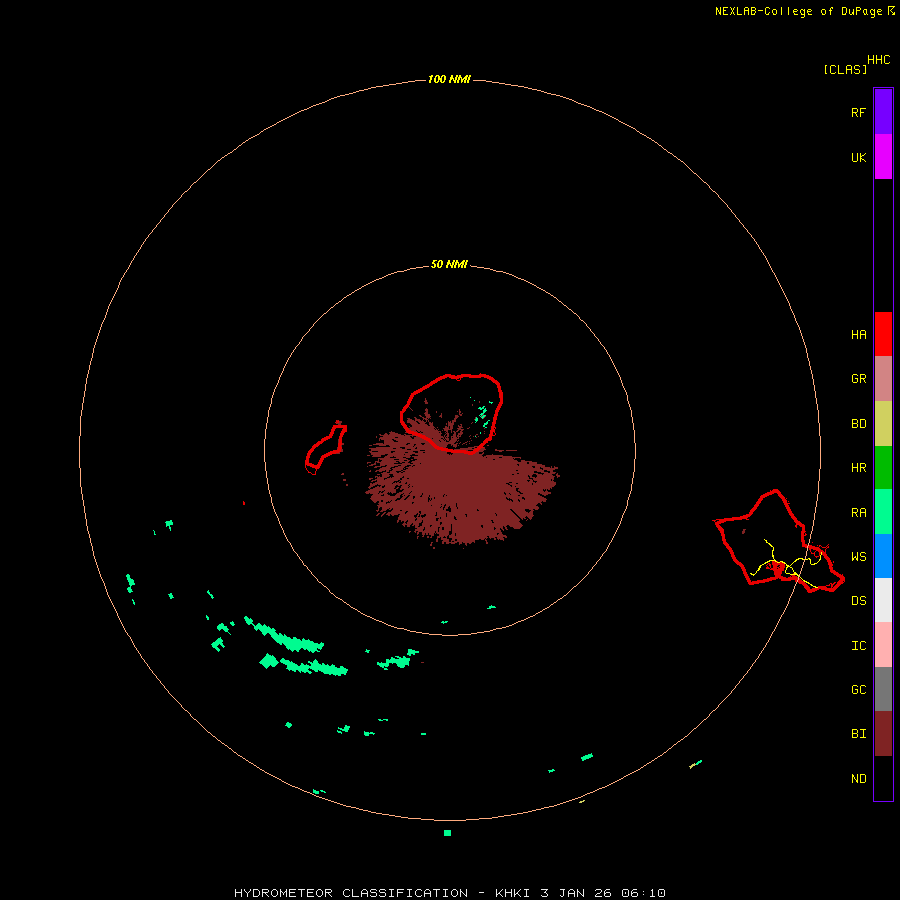
Task: Click the HHC product label
Action: (x=879, y=60)
